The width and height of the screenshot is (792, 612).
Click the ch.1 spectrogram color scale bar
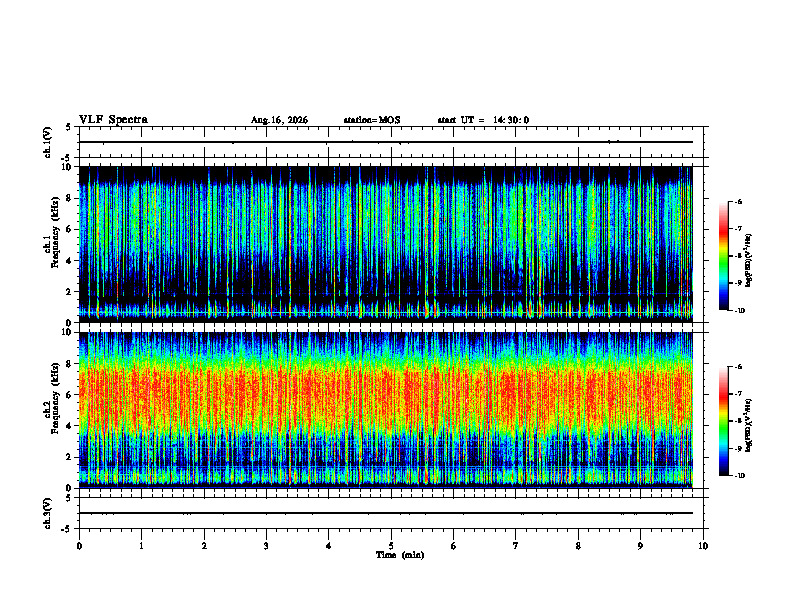click(723, 256)
